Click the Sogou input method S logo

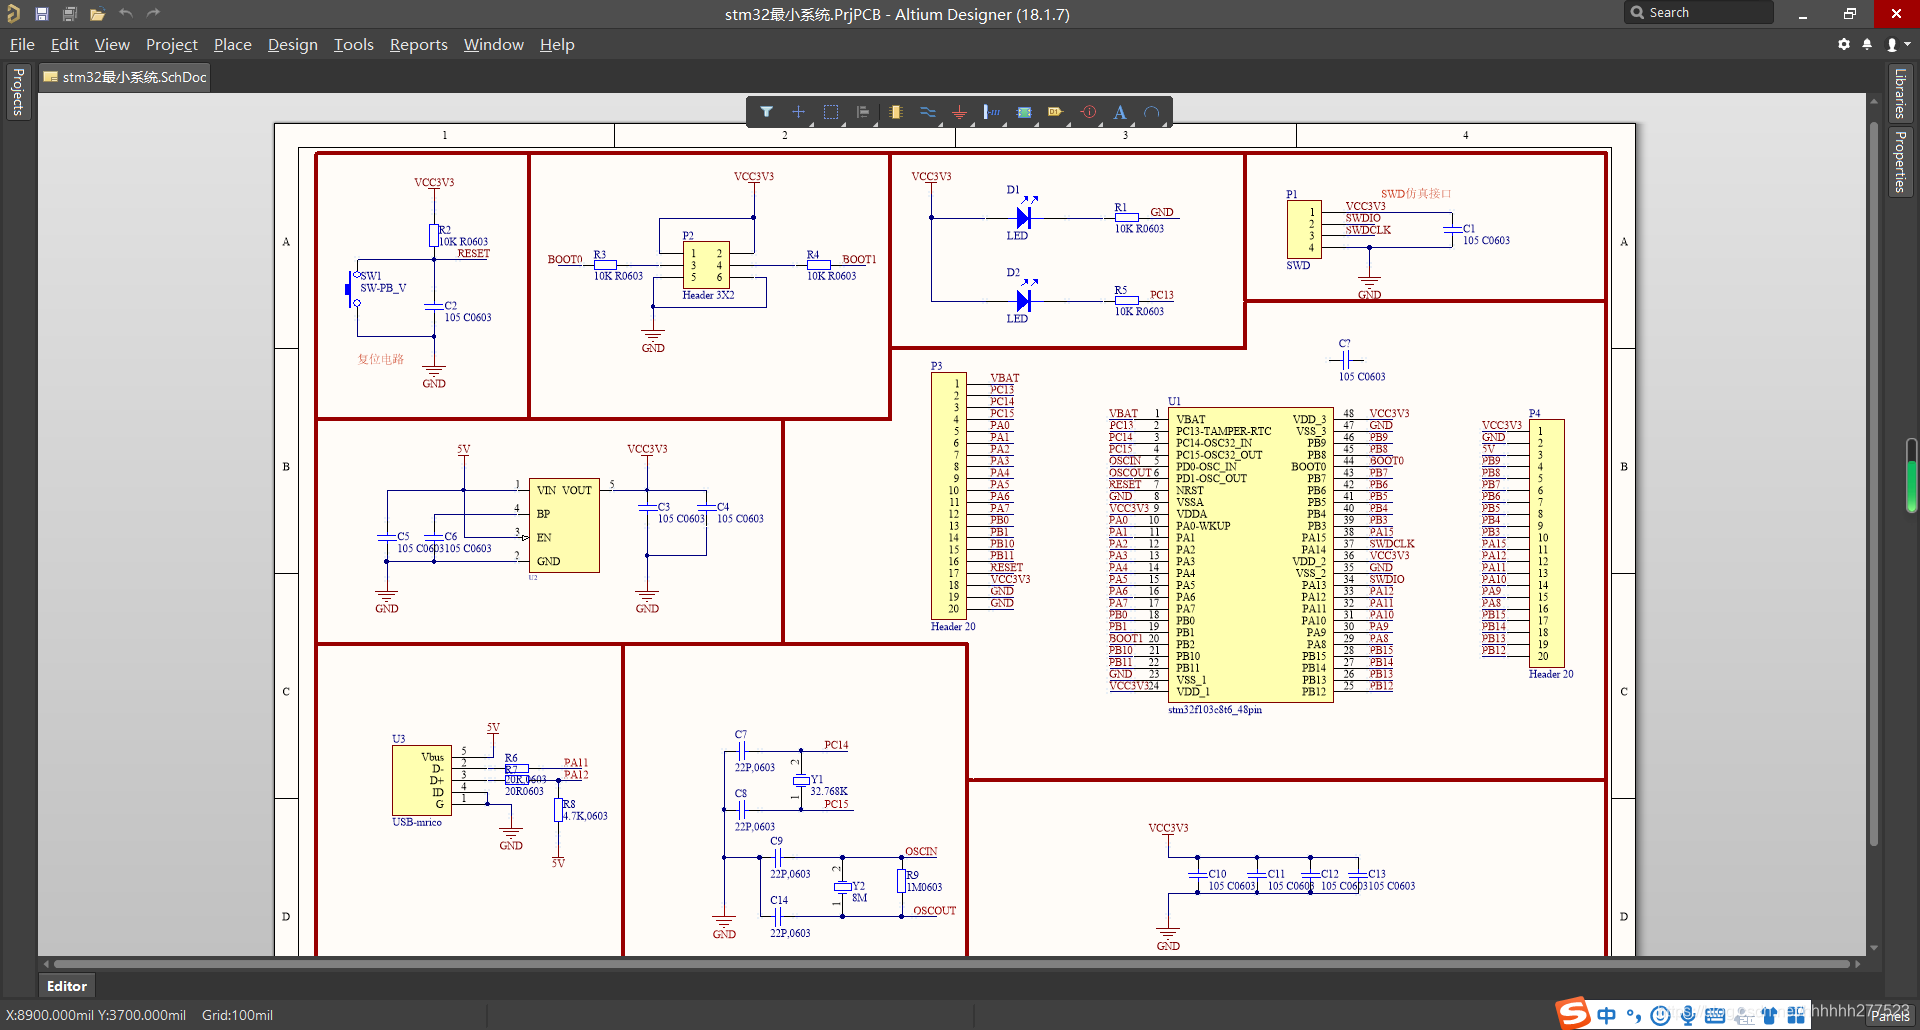click(1573, 1013)
